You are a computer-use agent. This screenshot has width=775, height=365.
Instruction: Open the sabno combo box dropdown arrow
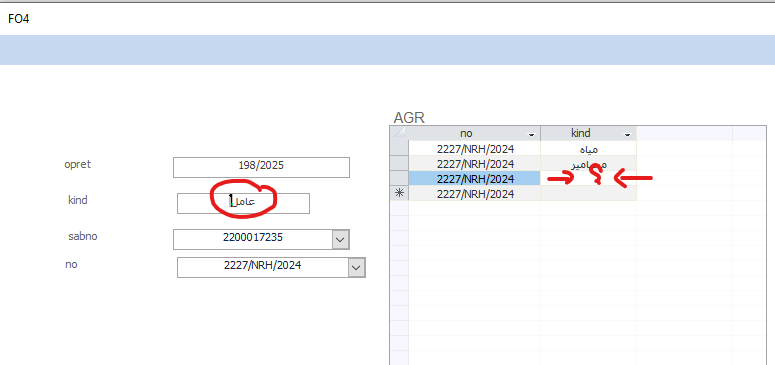(340, 239)
